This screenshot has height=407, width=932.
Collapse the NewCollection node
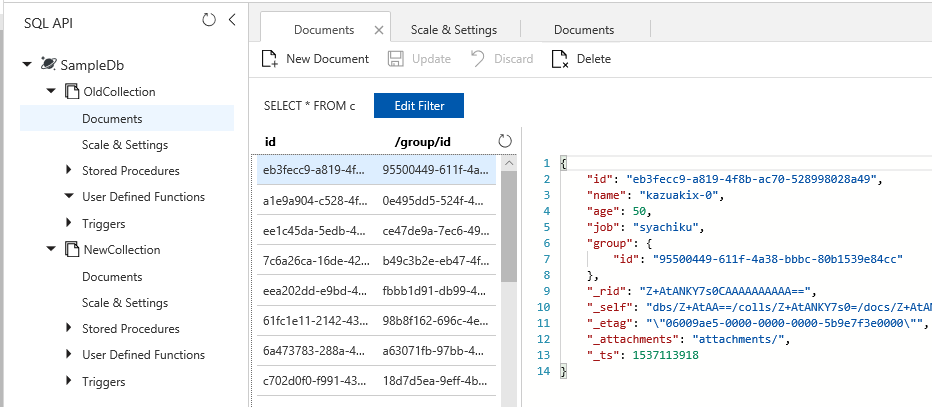[x=51, y=250]
